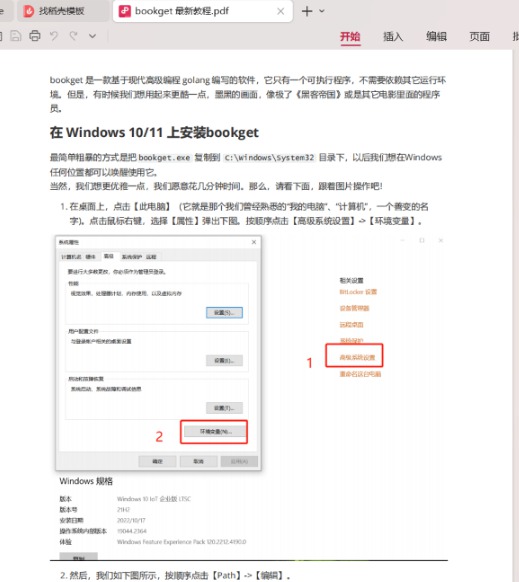Click the 系统保护 tab in the embedded dialog
The image size is (519, 582).
point(131,257)
